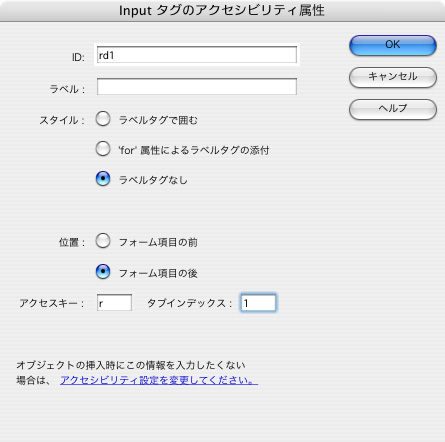The image size is (445, 442).
Task: Focus the タブインデックス field containing 1
Action: (x=258, y=303)
